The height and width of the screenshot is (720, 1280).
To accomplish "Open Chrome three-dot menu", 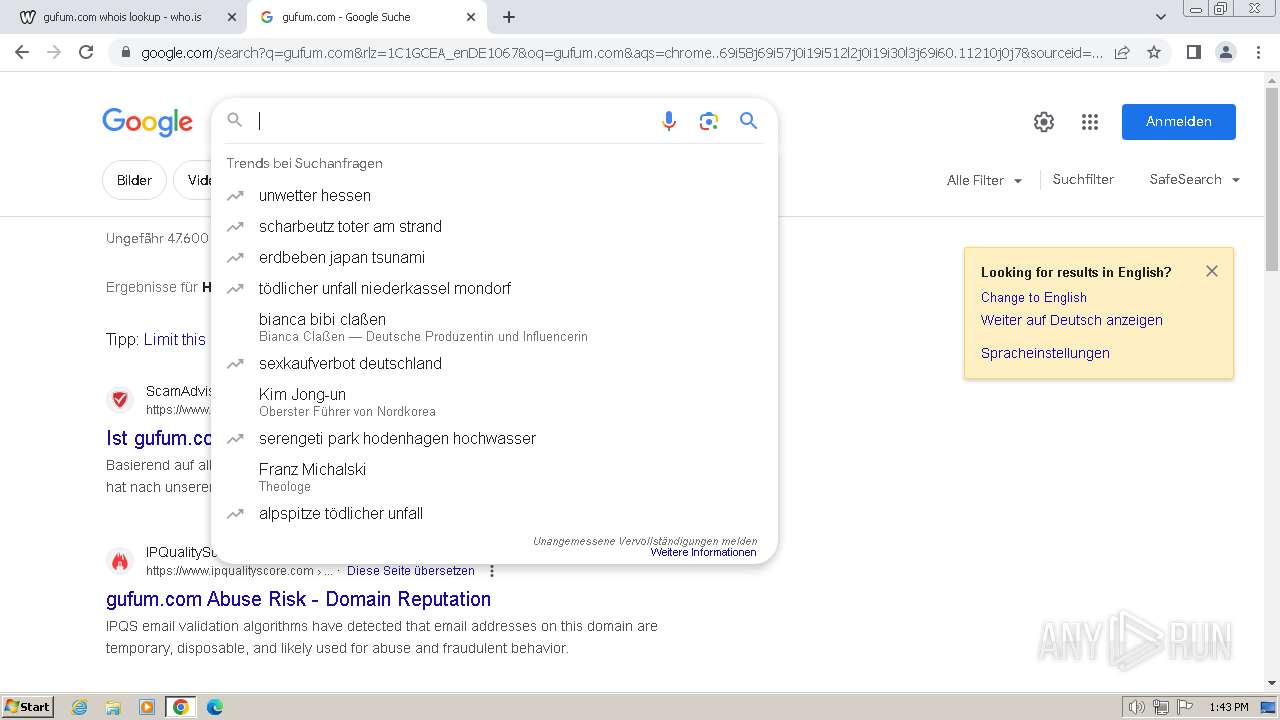I will click(x=1258, y=52).
